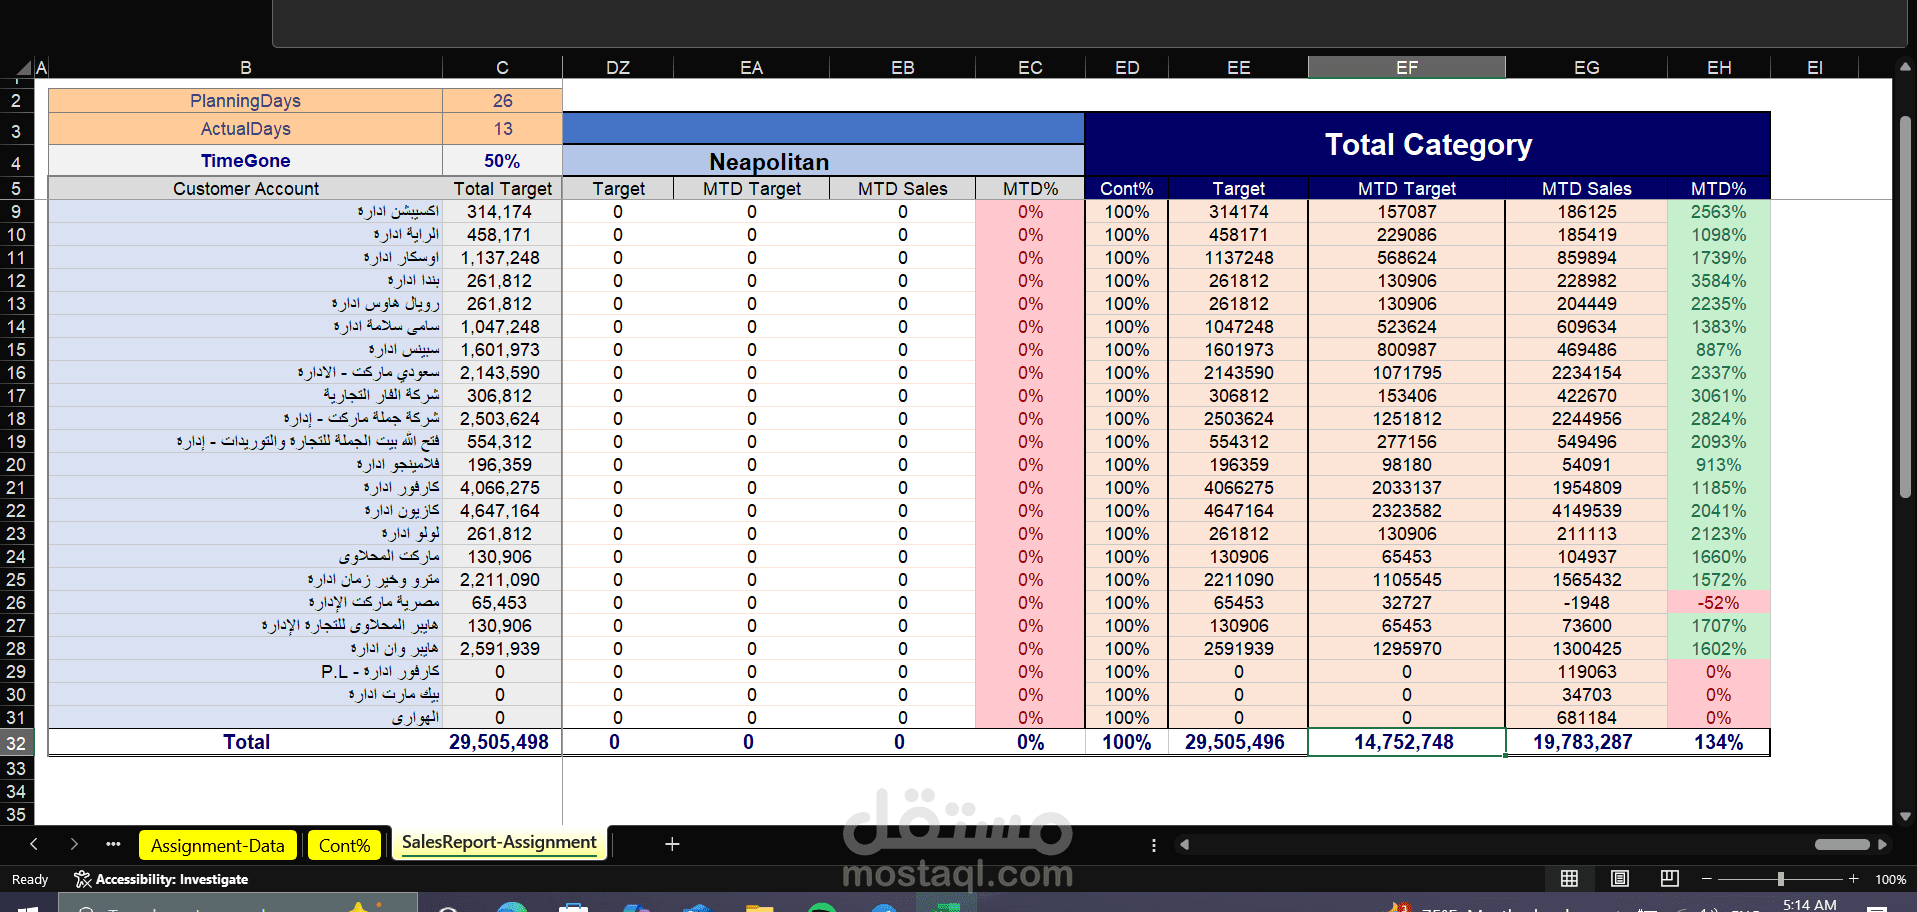Select column header B

point(246,68)
